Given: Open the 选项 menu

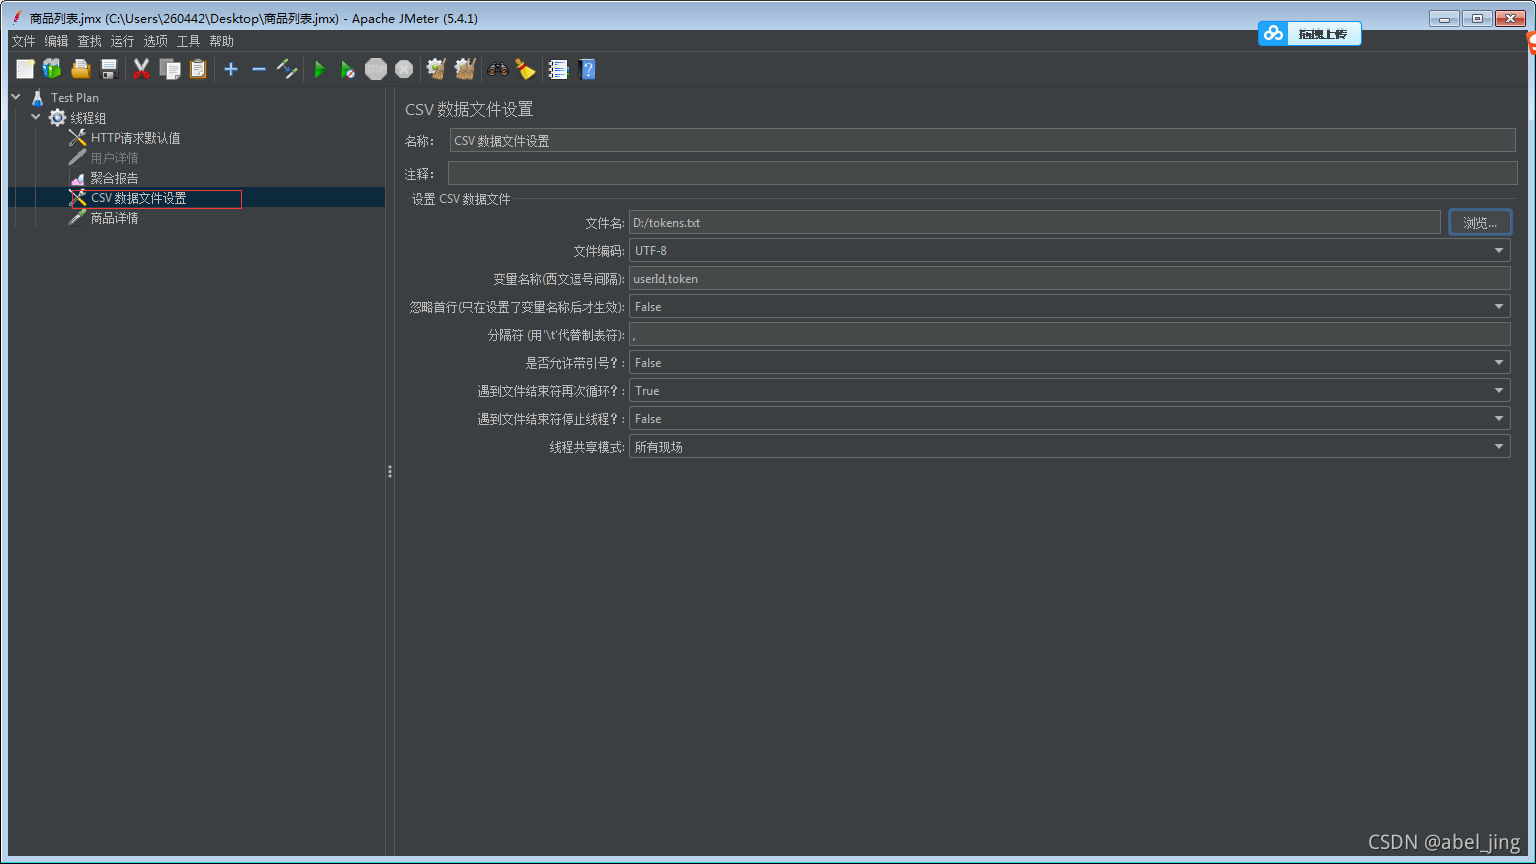Looking at the screenshot, I should coord(155,40).
